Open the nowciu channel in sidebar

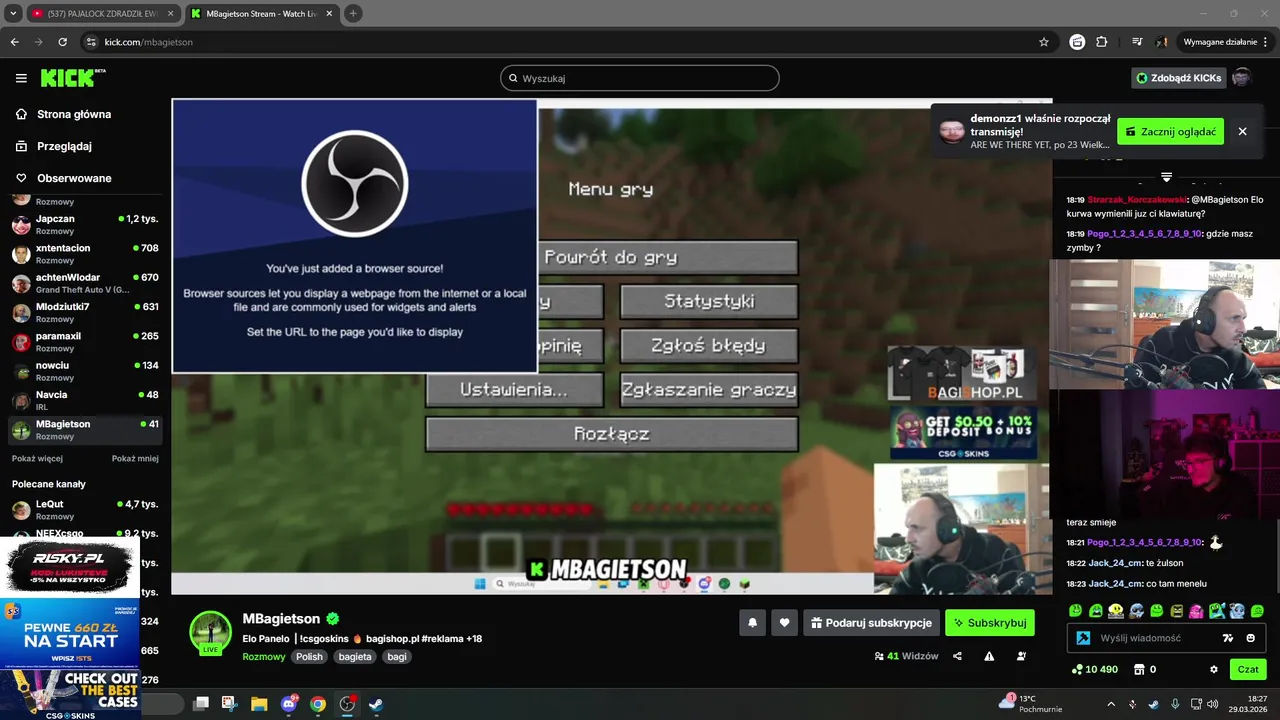click(85, 371)
